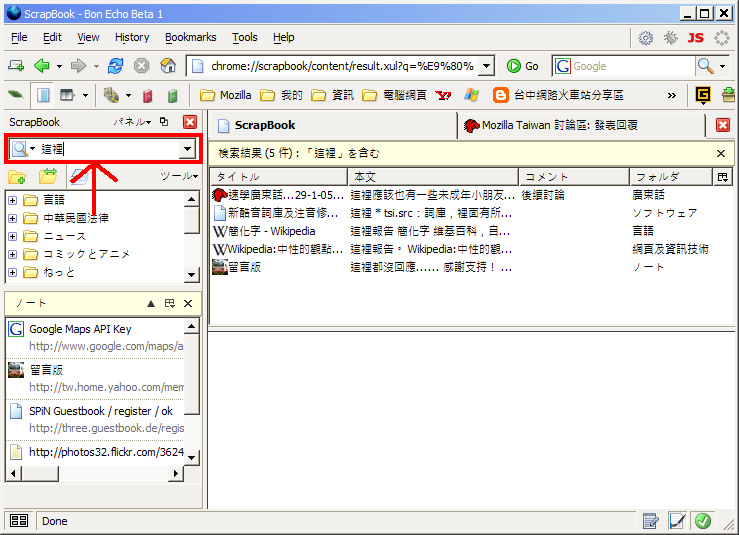739x535 pixels.
Task: Click the green arrows folder icon in sidebar
Action: click(x=48, y=177)
